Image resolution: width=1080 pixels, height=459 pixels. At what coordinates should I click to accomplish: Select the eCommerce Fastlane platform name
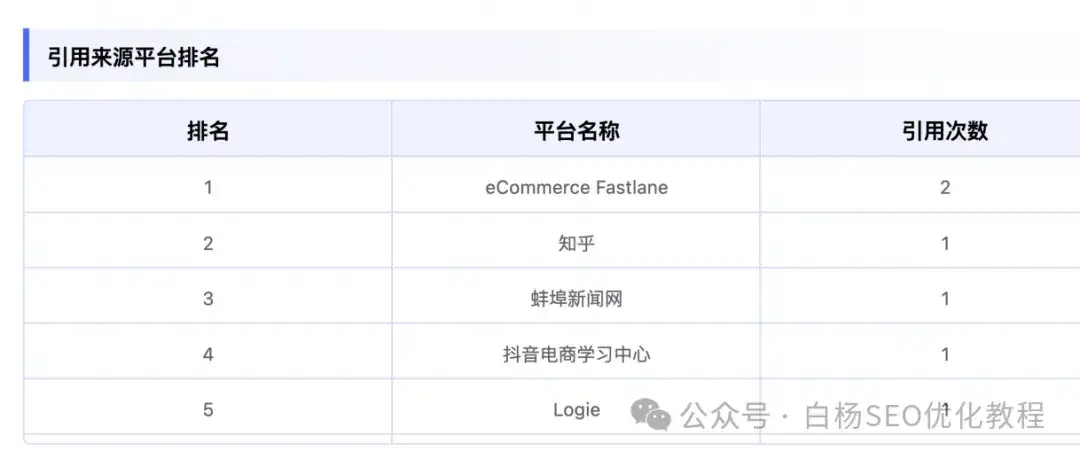click(576, 187)
